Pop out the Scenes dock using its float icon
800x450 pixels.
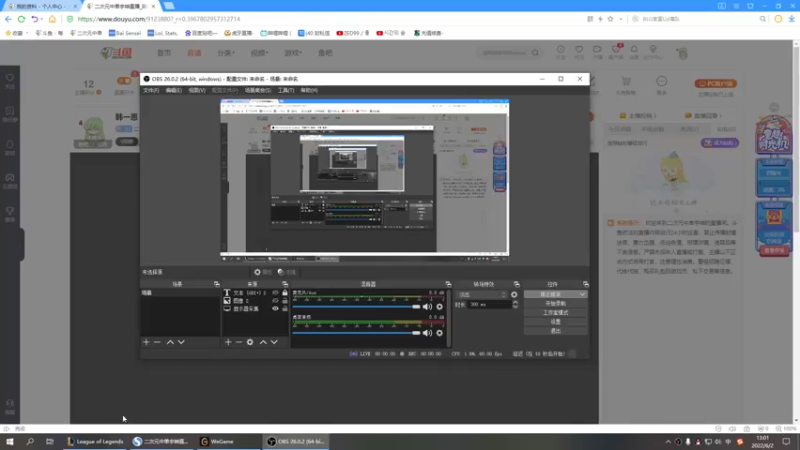pyautogui.click(x=217, y=284)
